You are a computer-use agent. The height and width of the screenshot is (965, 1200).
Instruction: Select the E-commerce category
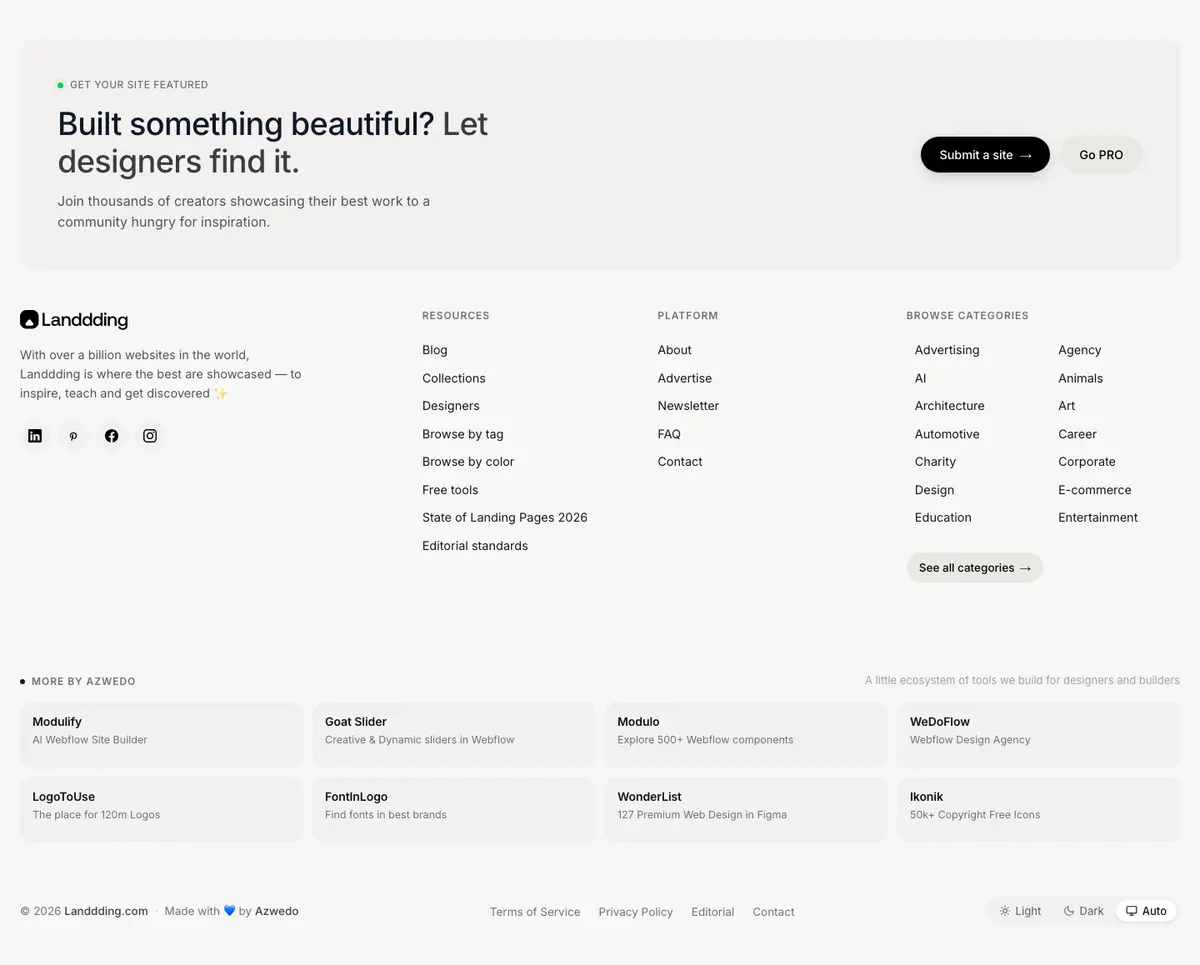pyautogui.click(x=1095, y=490)
